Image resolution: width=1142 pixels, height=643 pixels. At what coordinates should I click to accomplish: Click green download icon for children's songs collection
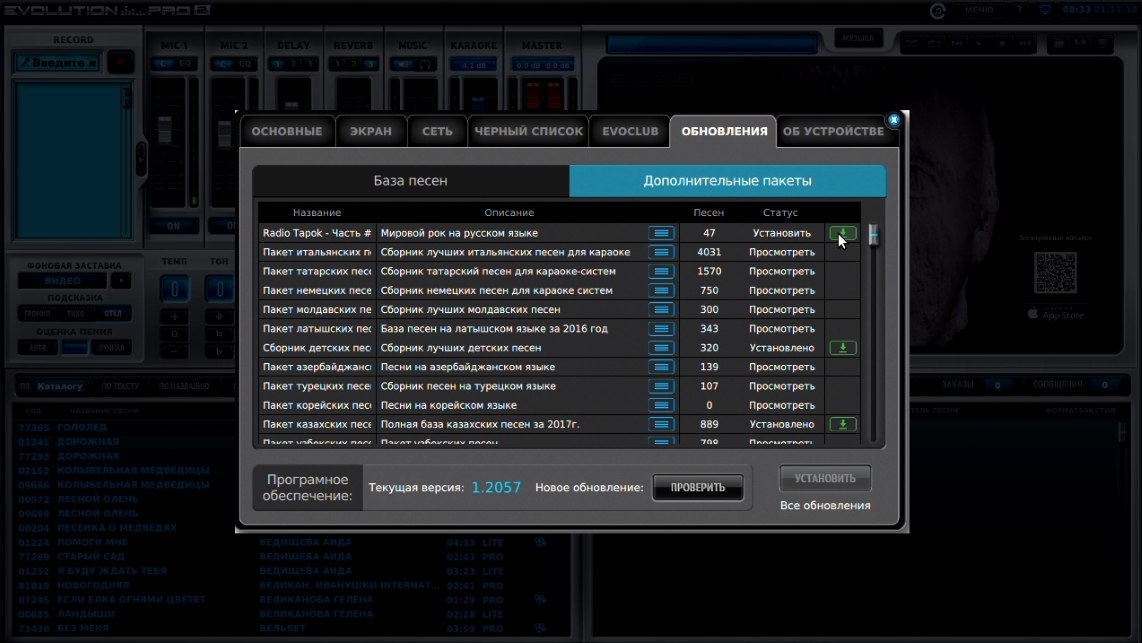(843, 347)
